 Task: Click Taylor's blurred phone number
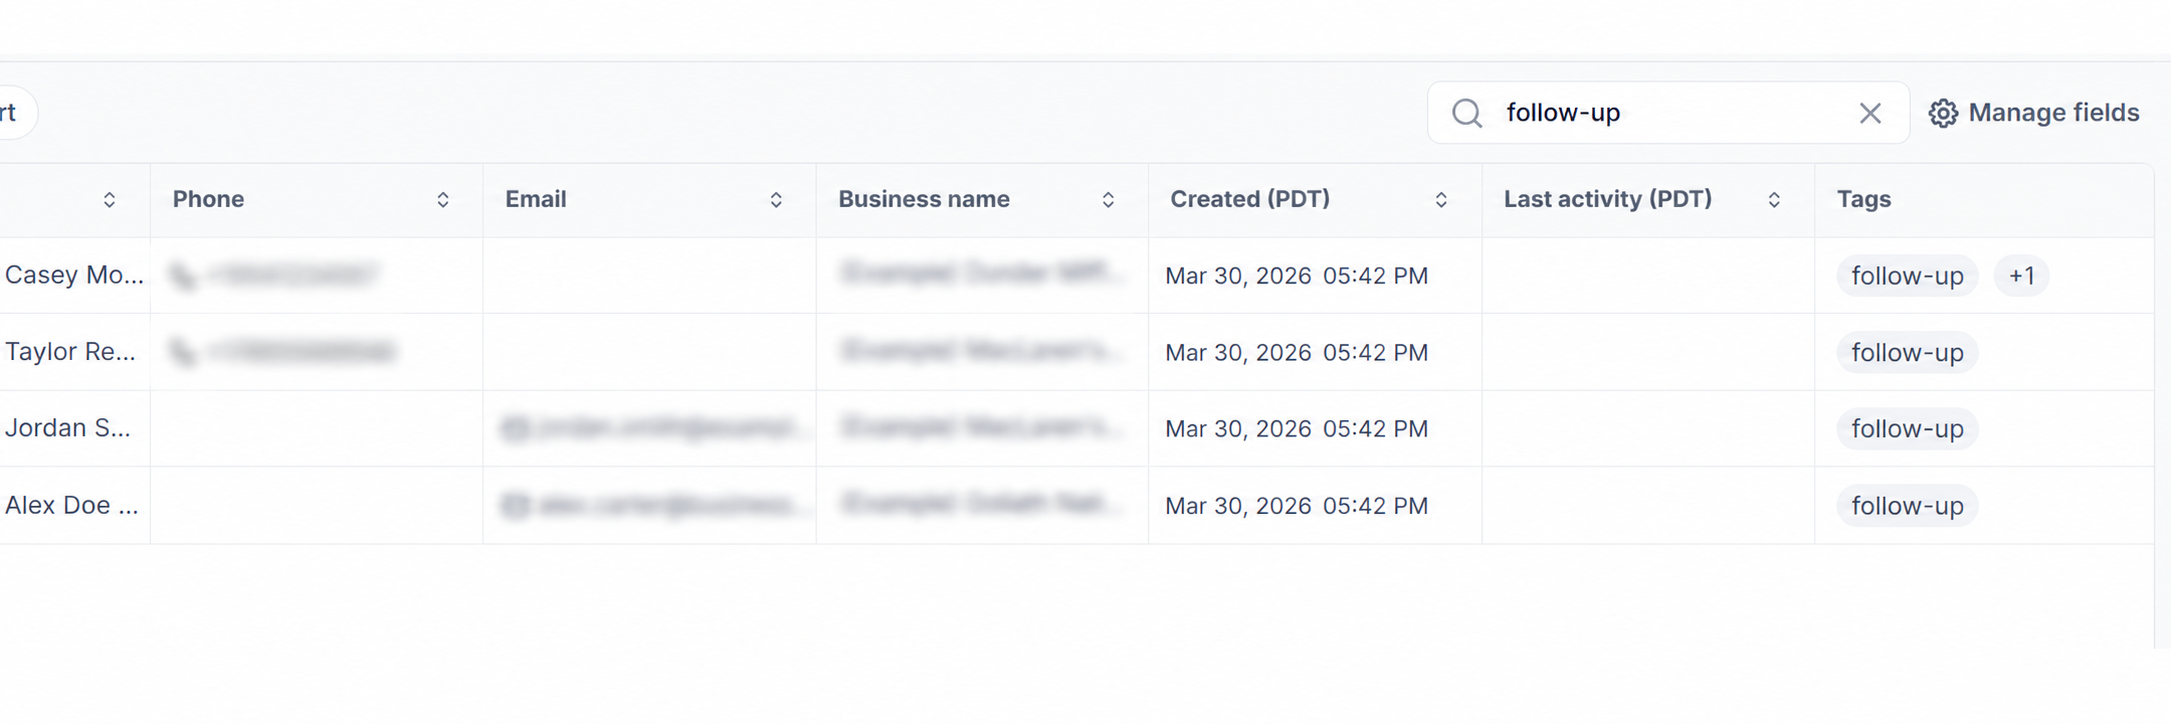[301, 352]
